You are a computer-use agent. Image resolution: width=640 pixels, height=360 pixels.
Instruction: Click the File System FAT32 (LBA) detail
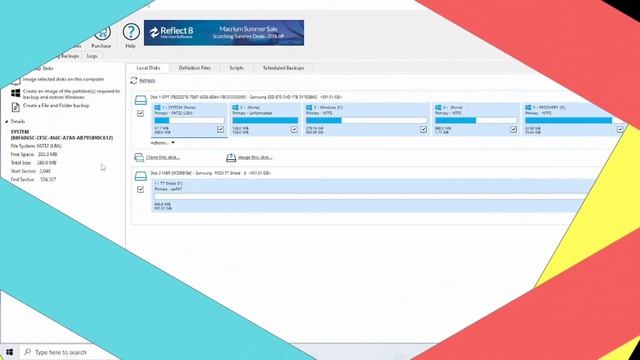coord(36,146)
